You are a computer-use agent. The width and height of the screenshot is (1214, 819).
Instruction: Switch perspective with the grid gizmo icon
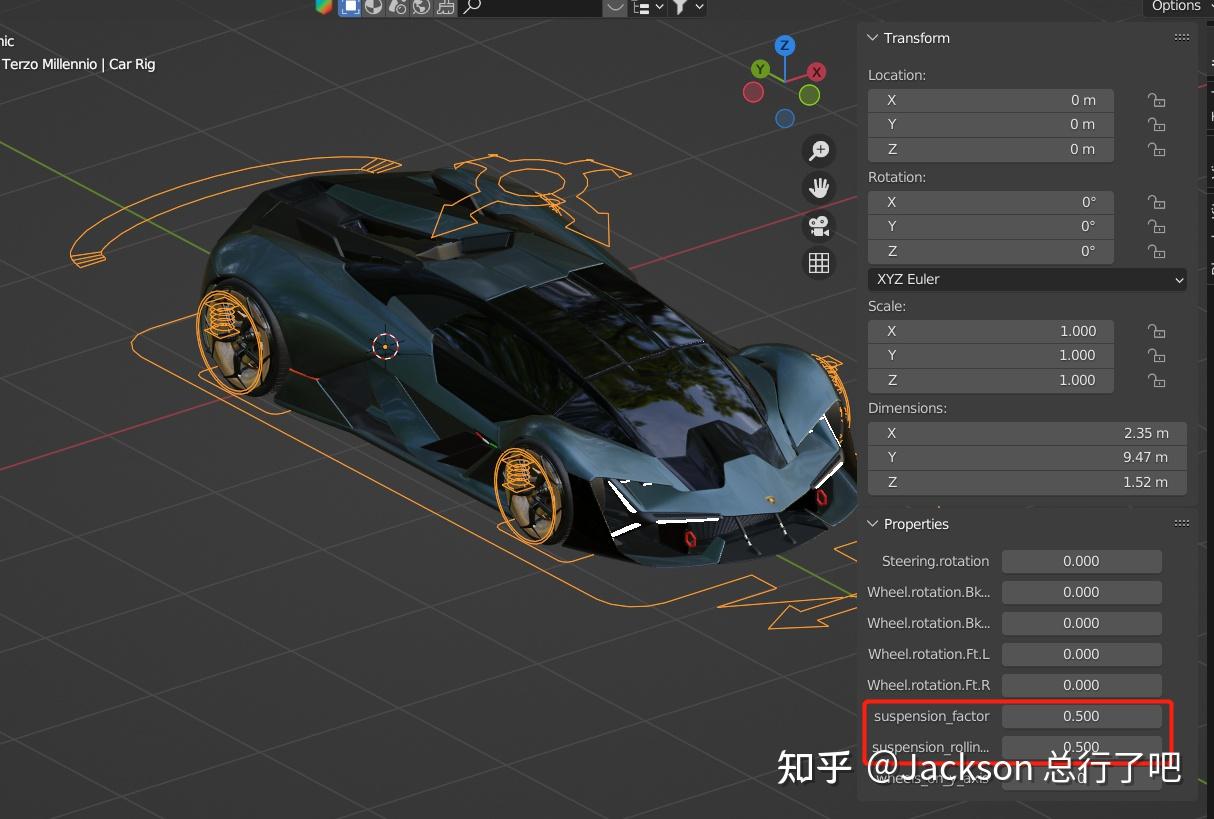click(x=818, y=262)
